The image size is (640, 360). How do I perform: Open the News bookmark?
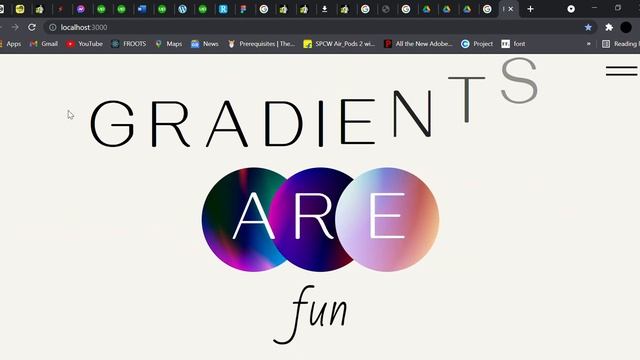tap(205, 44)
